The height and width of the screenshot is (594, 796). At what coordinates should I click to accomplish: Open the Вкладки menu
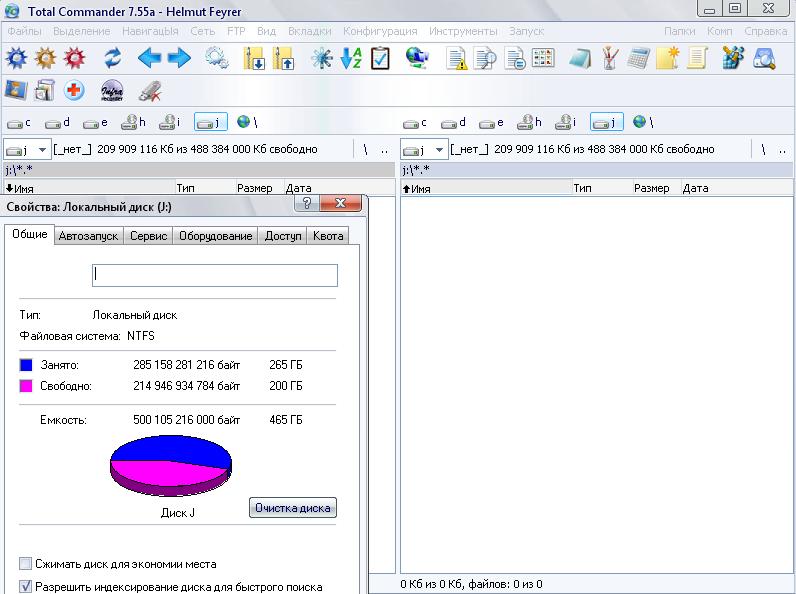(x=310, y=31)
